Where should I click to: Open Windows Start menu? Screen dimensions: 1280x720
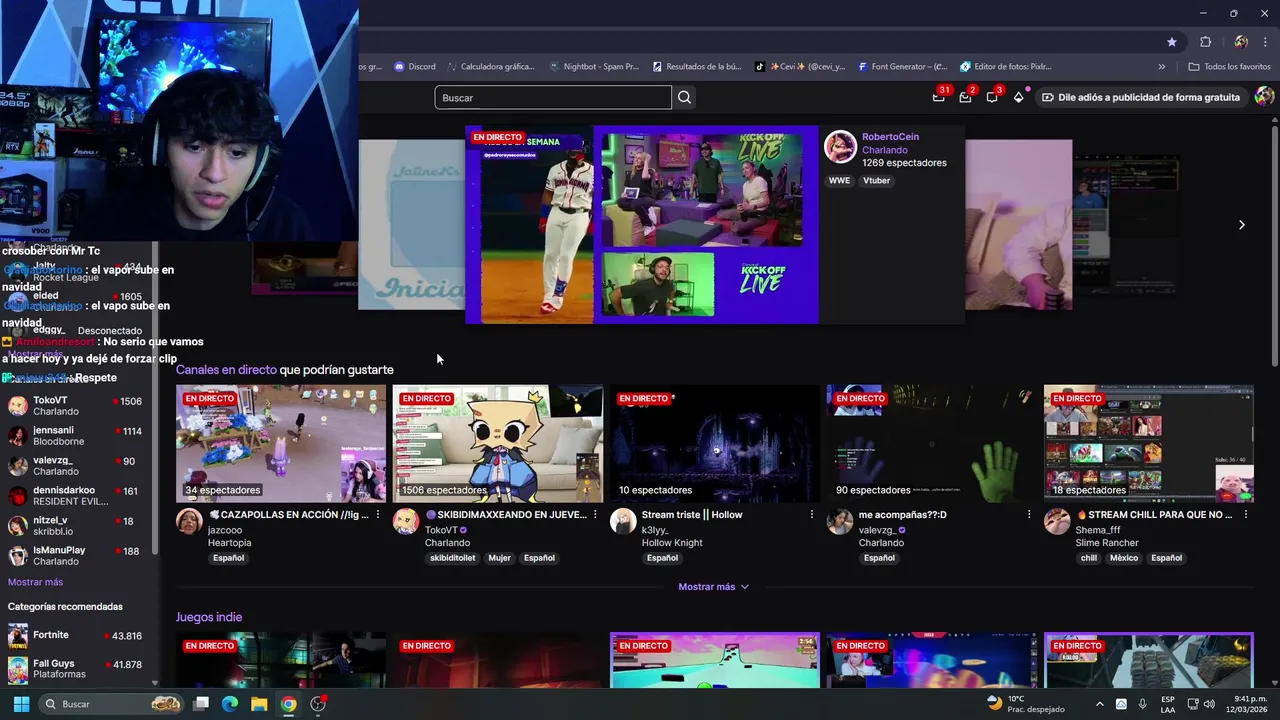pos(21,704)
